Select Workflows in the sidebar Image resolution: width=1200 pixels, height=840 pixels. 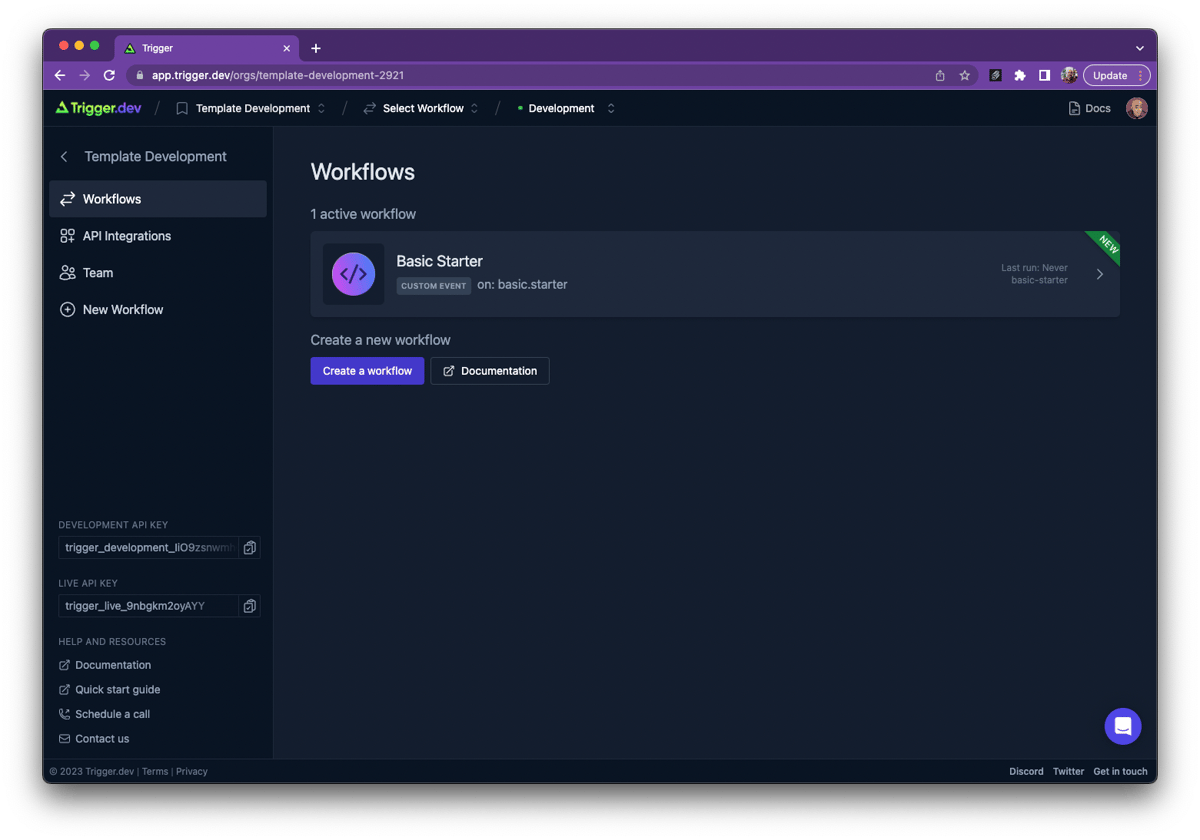(158, 199)
